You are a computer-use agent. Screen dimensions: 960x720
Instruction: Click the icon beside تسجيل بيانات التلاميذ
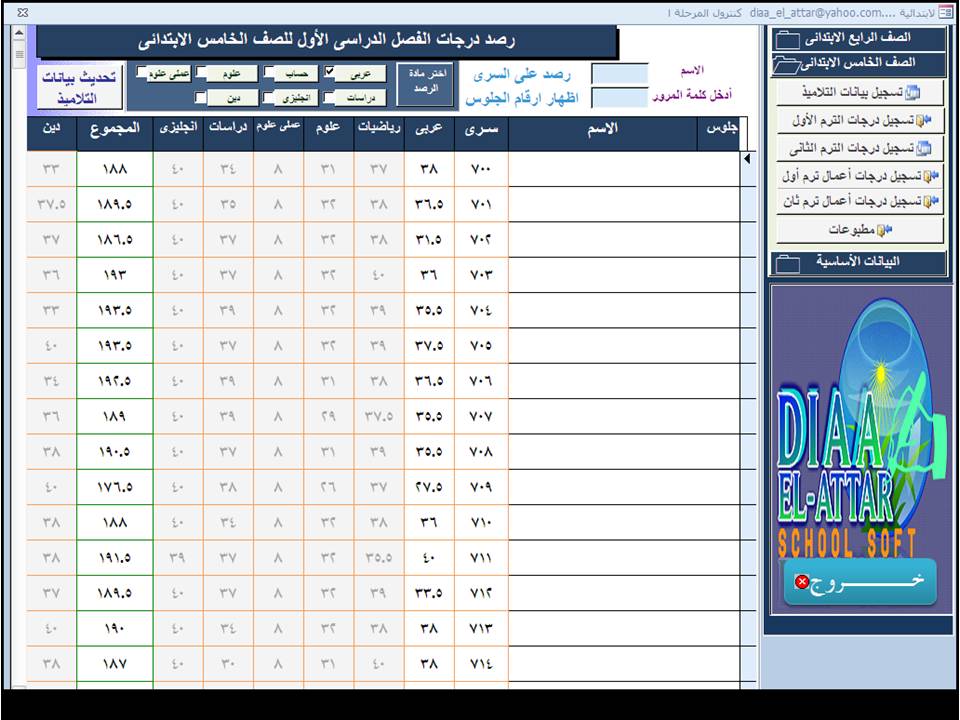pos(911,93)
